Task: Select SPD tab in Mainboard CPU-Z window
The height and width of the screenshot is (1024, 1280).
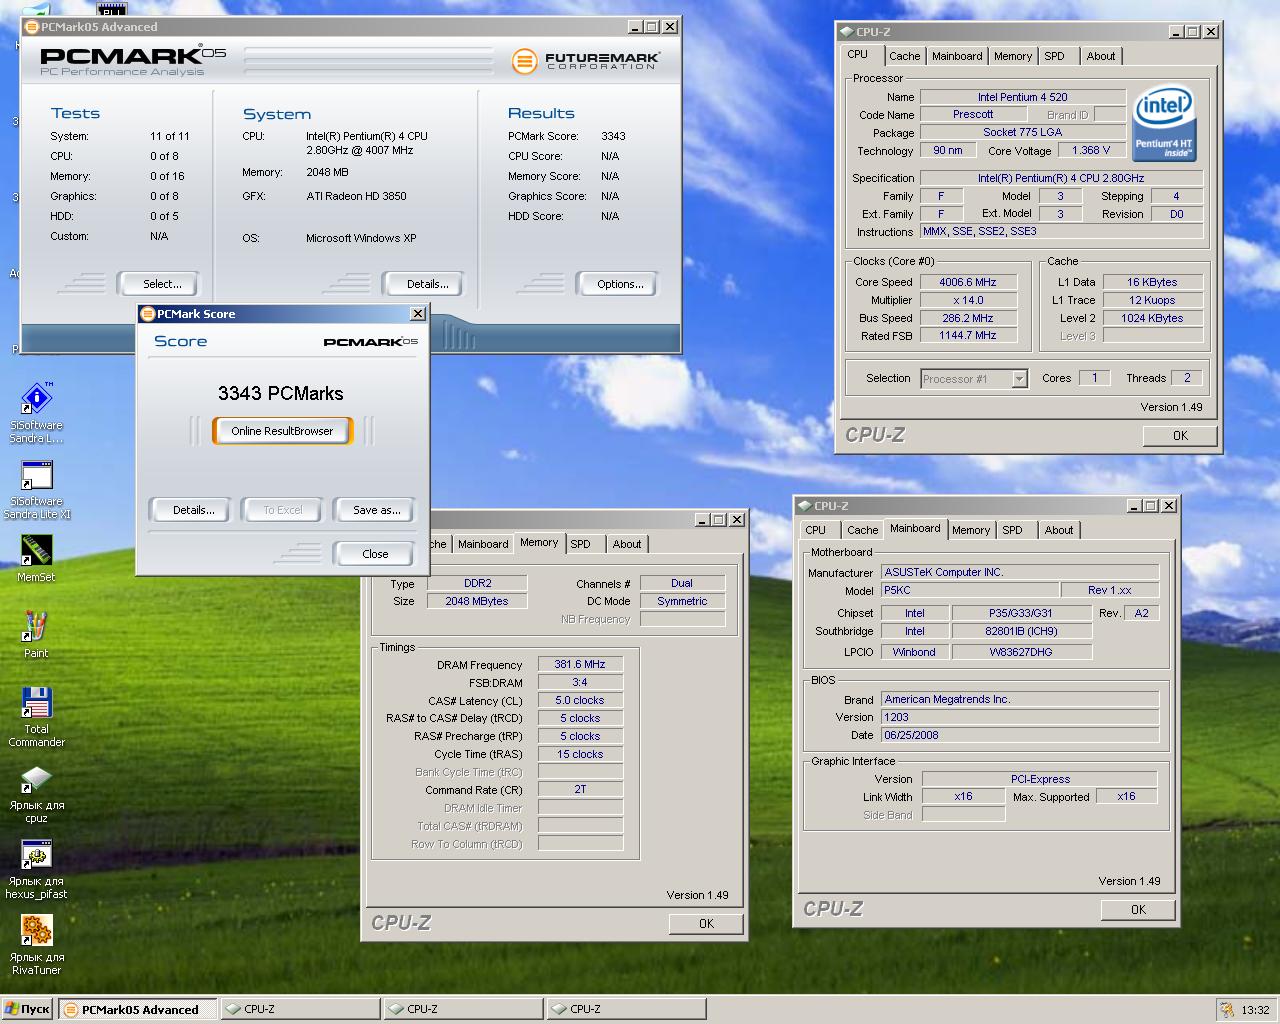Action: pyautogui.click(x=1013, y=530)
